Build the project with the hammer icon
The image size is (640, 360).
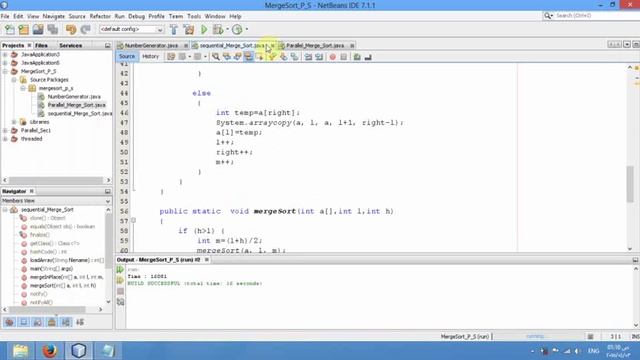(x=174, y=29)
